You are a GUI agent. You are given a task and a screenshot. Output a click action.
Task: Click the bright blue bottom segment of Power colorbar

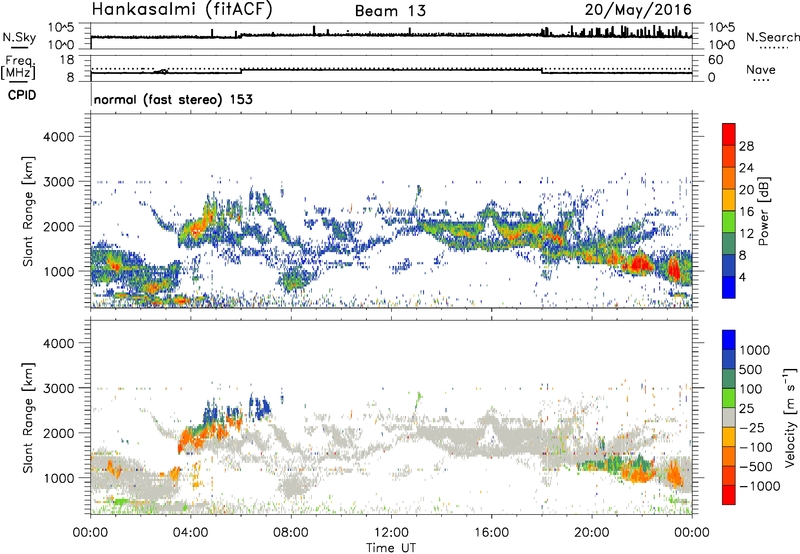[729, 287]
